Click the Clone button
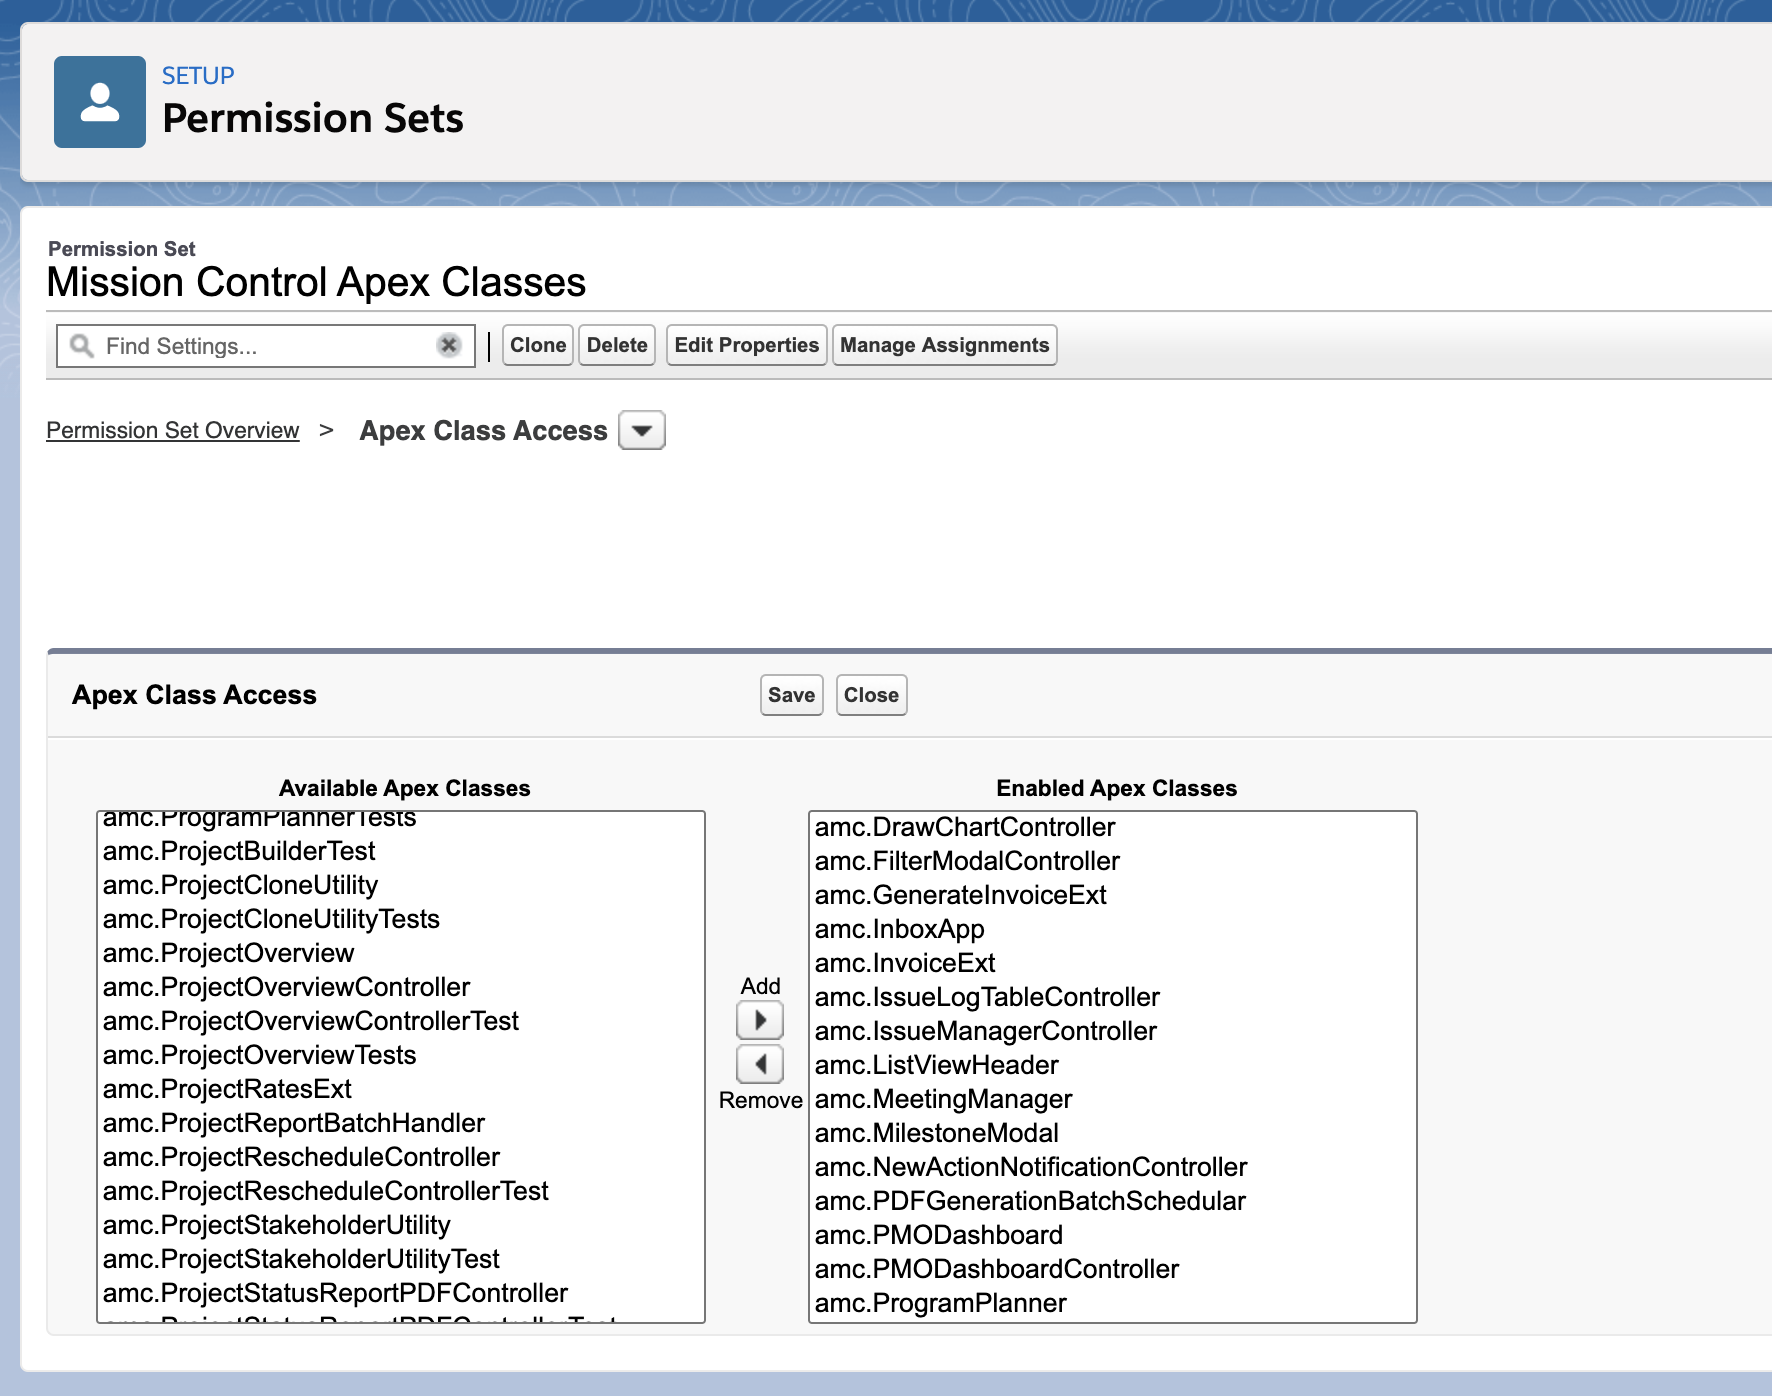The image size is (1772, 1396). pos(537,345)
